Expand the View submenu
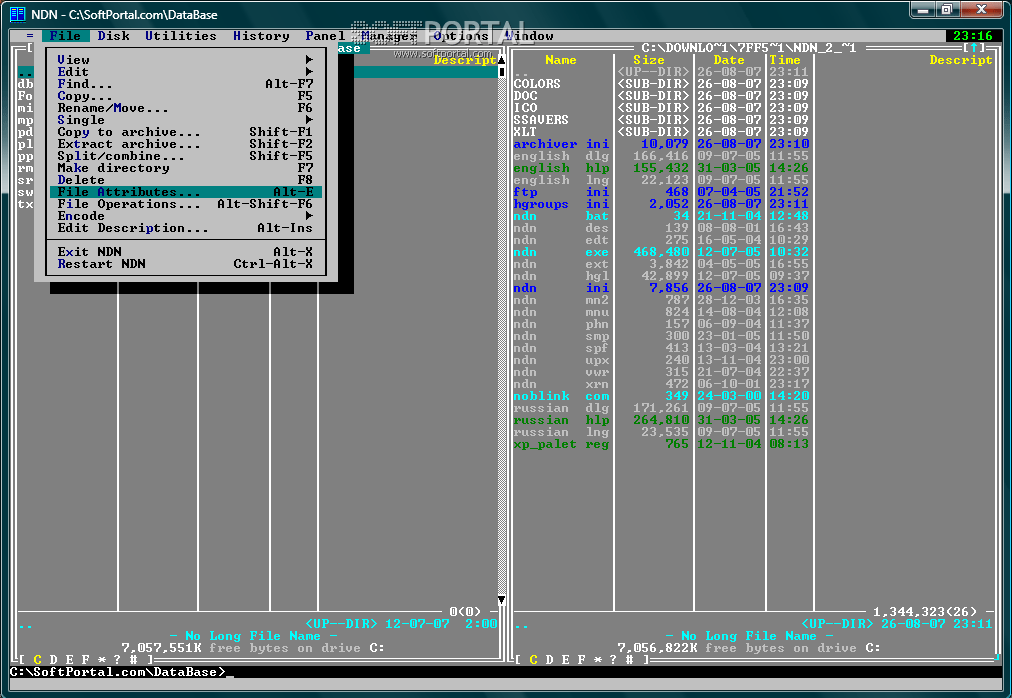 (185, 60)
